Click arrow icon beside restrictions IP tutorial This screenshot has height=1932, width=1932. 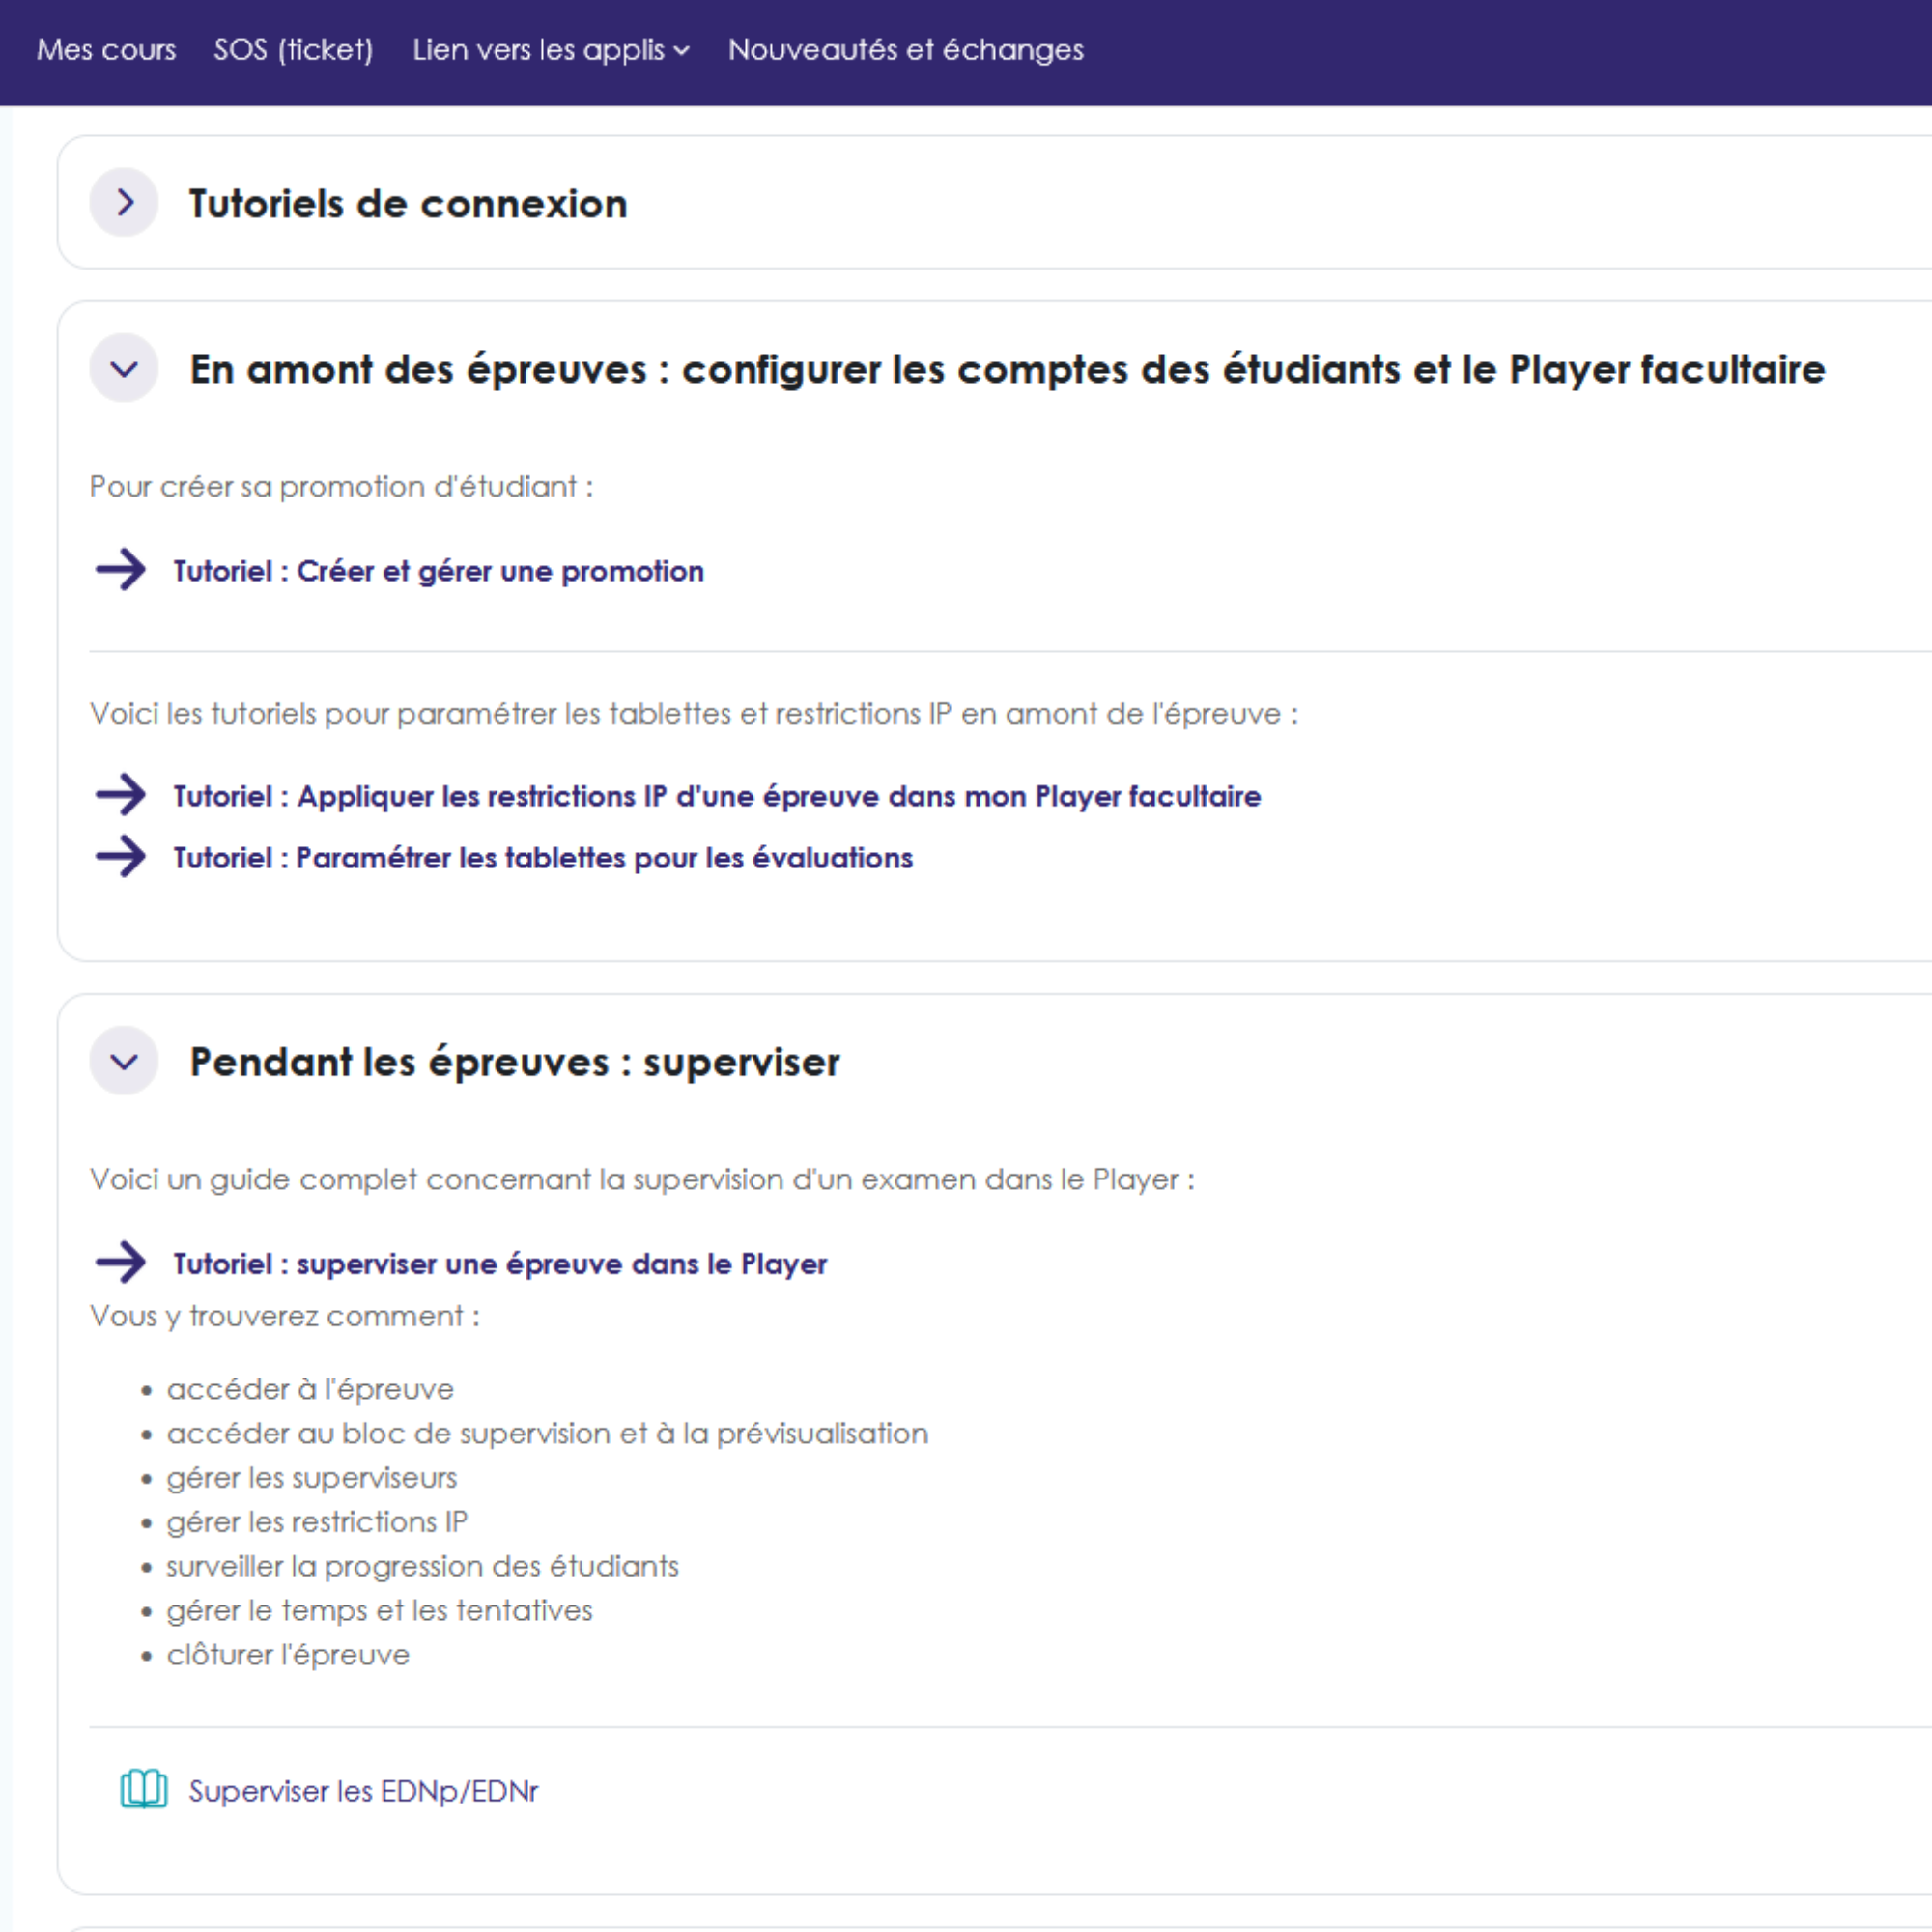[121, 795]
